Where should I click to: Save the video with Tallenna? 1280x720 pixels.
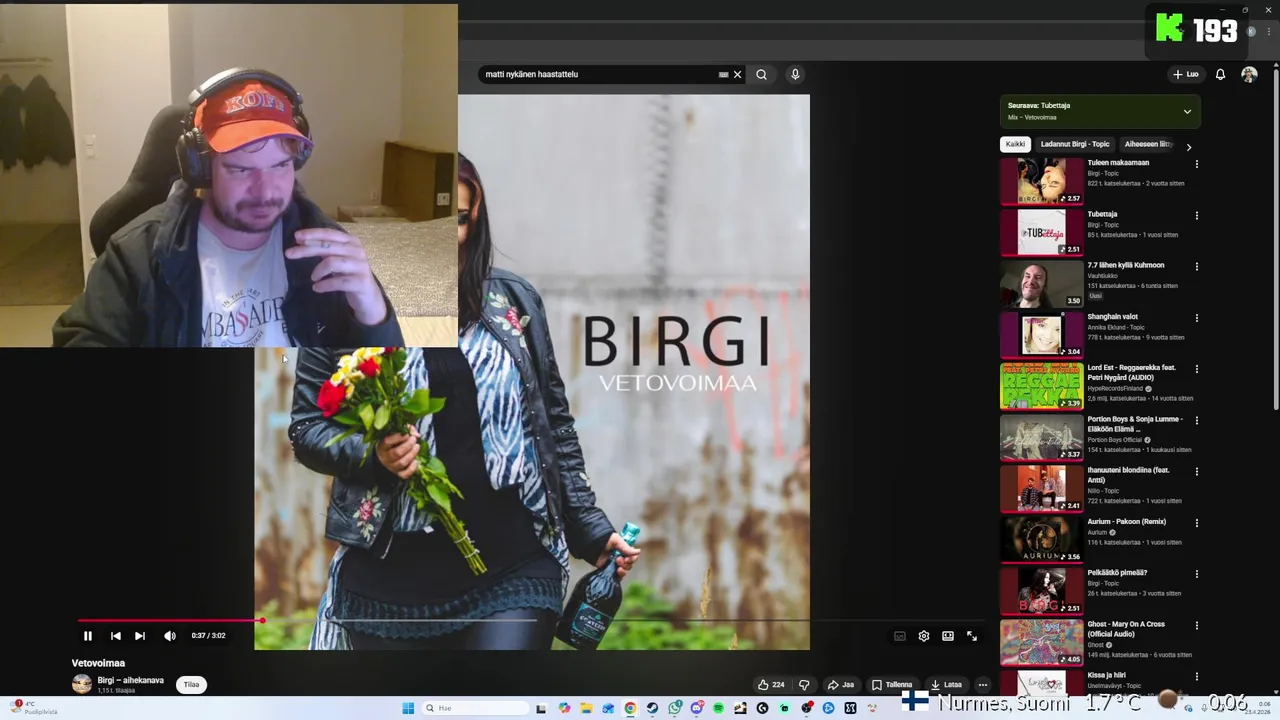[x=892, y=685]
